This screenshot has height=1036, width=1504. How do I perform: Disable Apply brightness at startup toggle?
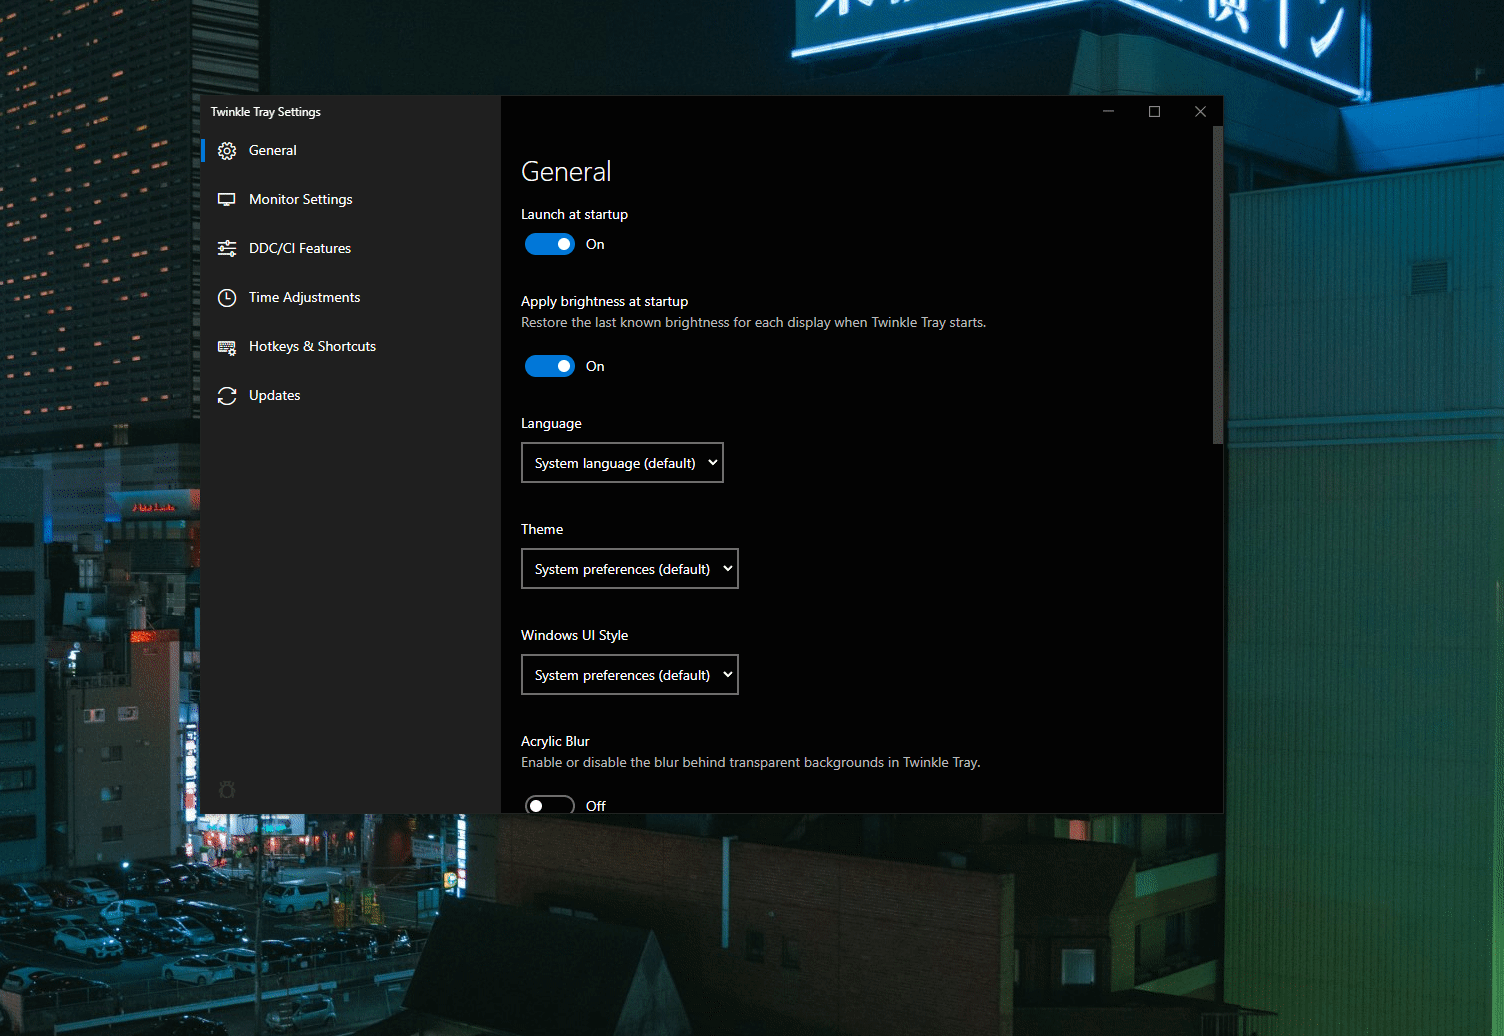pos(550,366)
